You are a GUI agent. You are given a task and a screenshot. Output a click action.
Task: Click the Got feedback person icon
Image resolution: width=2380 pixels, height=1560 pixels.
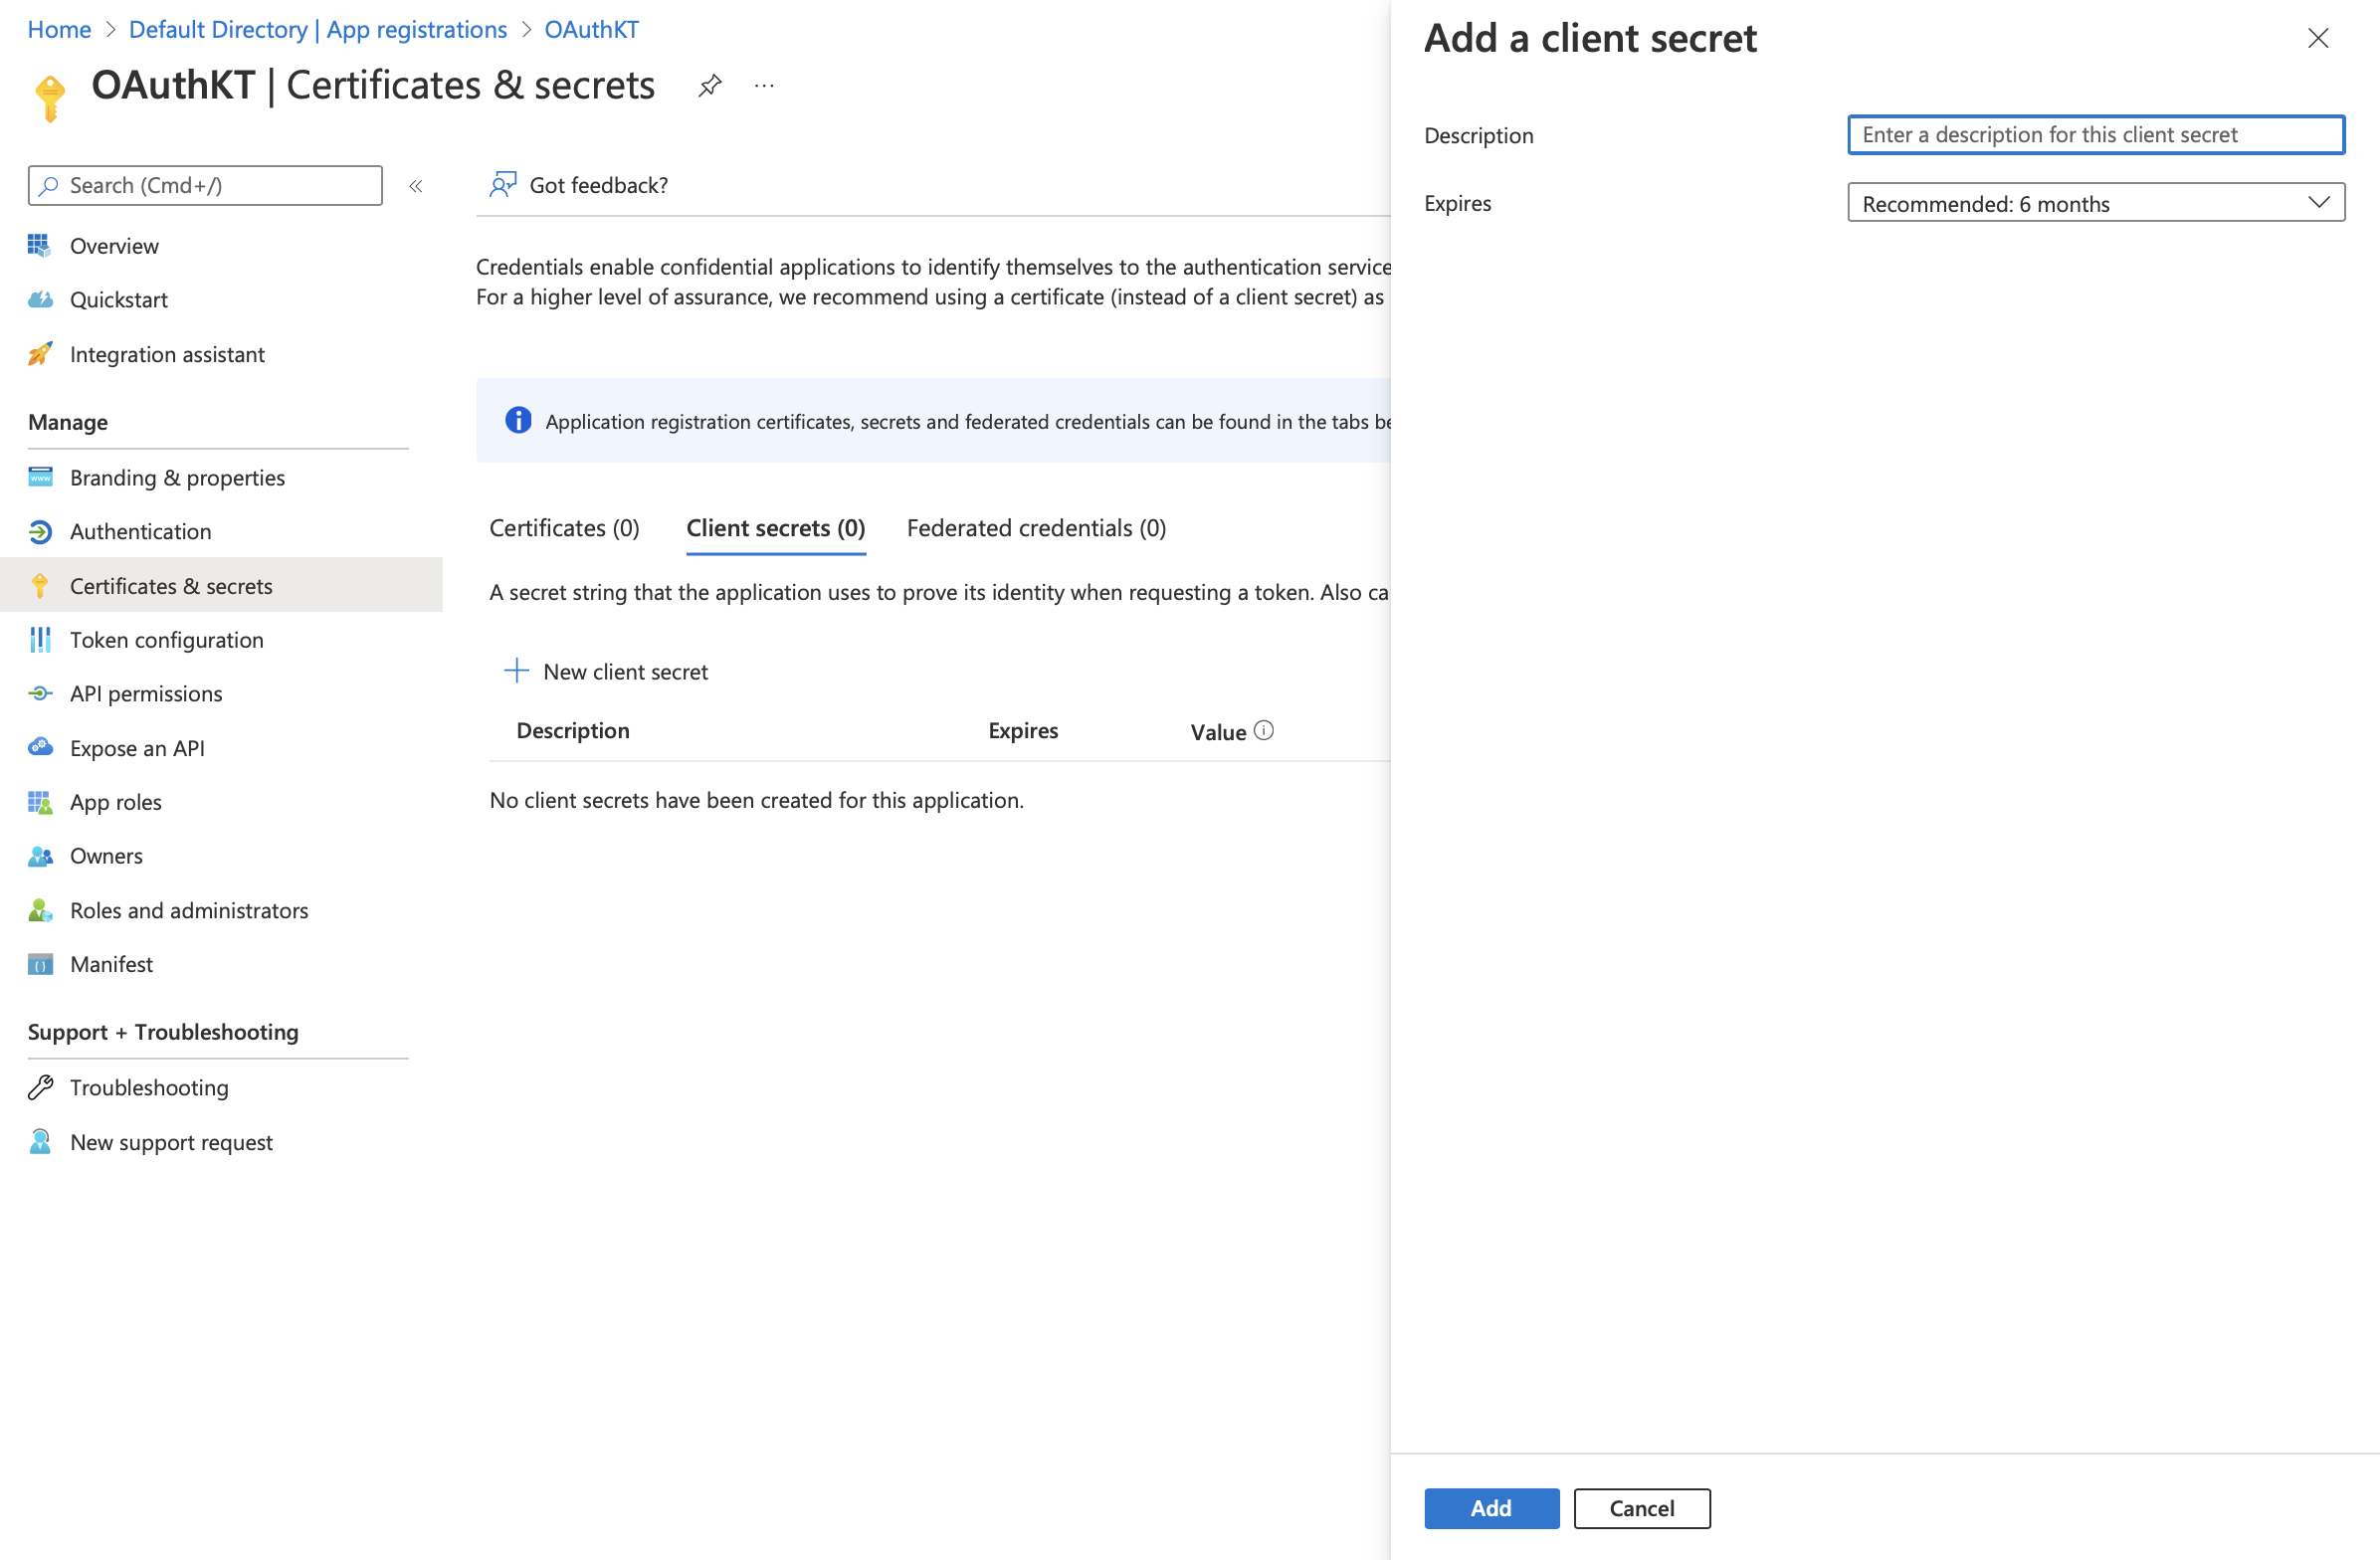503,184
